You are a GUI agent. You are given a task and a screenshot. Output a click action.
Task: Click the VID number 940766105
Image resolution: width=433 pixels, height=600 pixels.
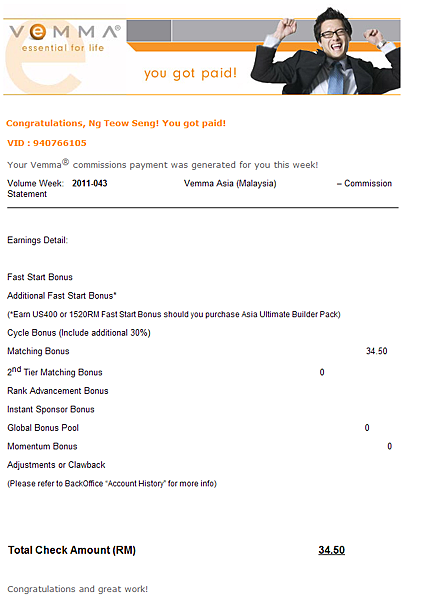(x=60, y=143)
